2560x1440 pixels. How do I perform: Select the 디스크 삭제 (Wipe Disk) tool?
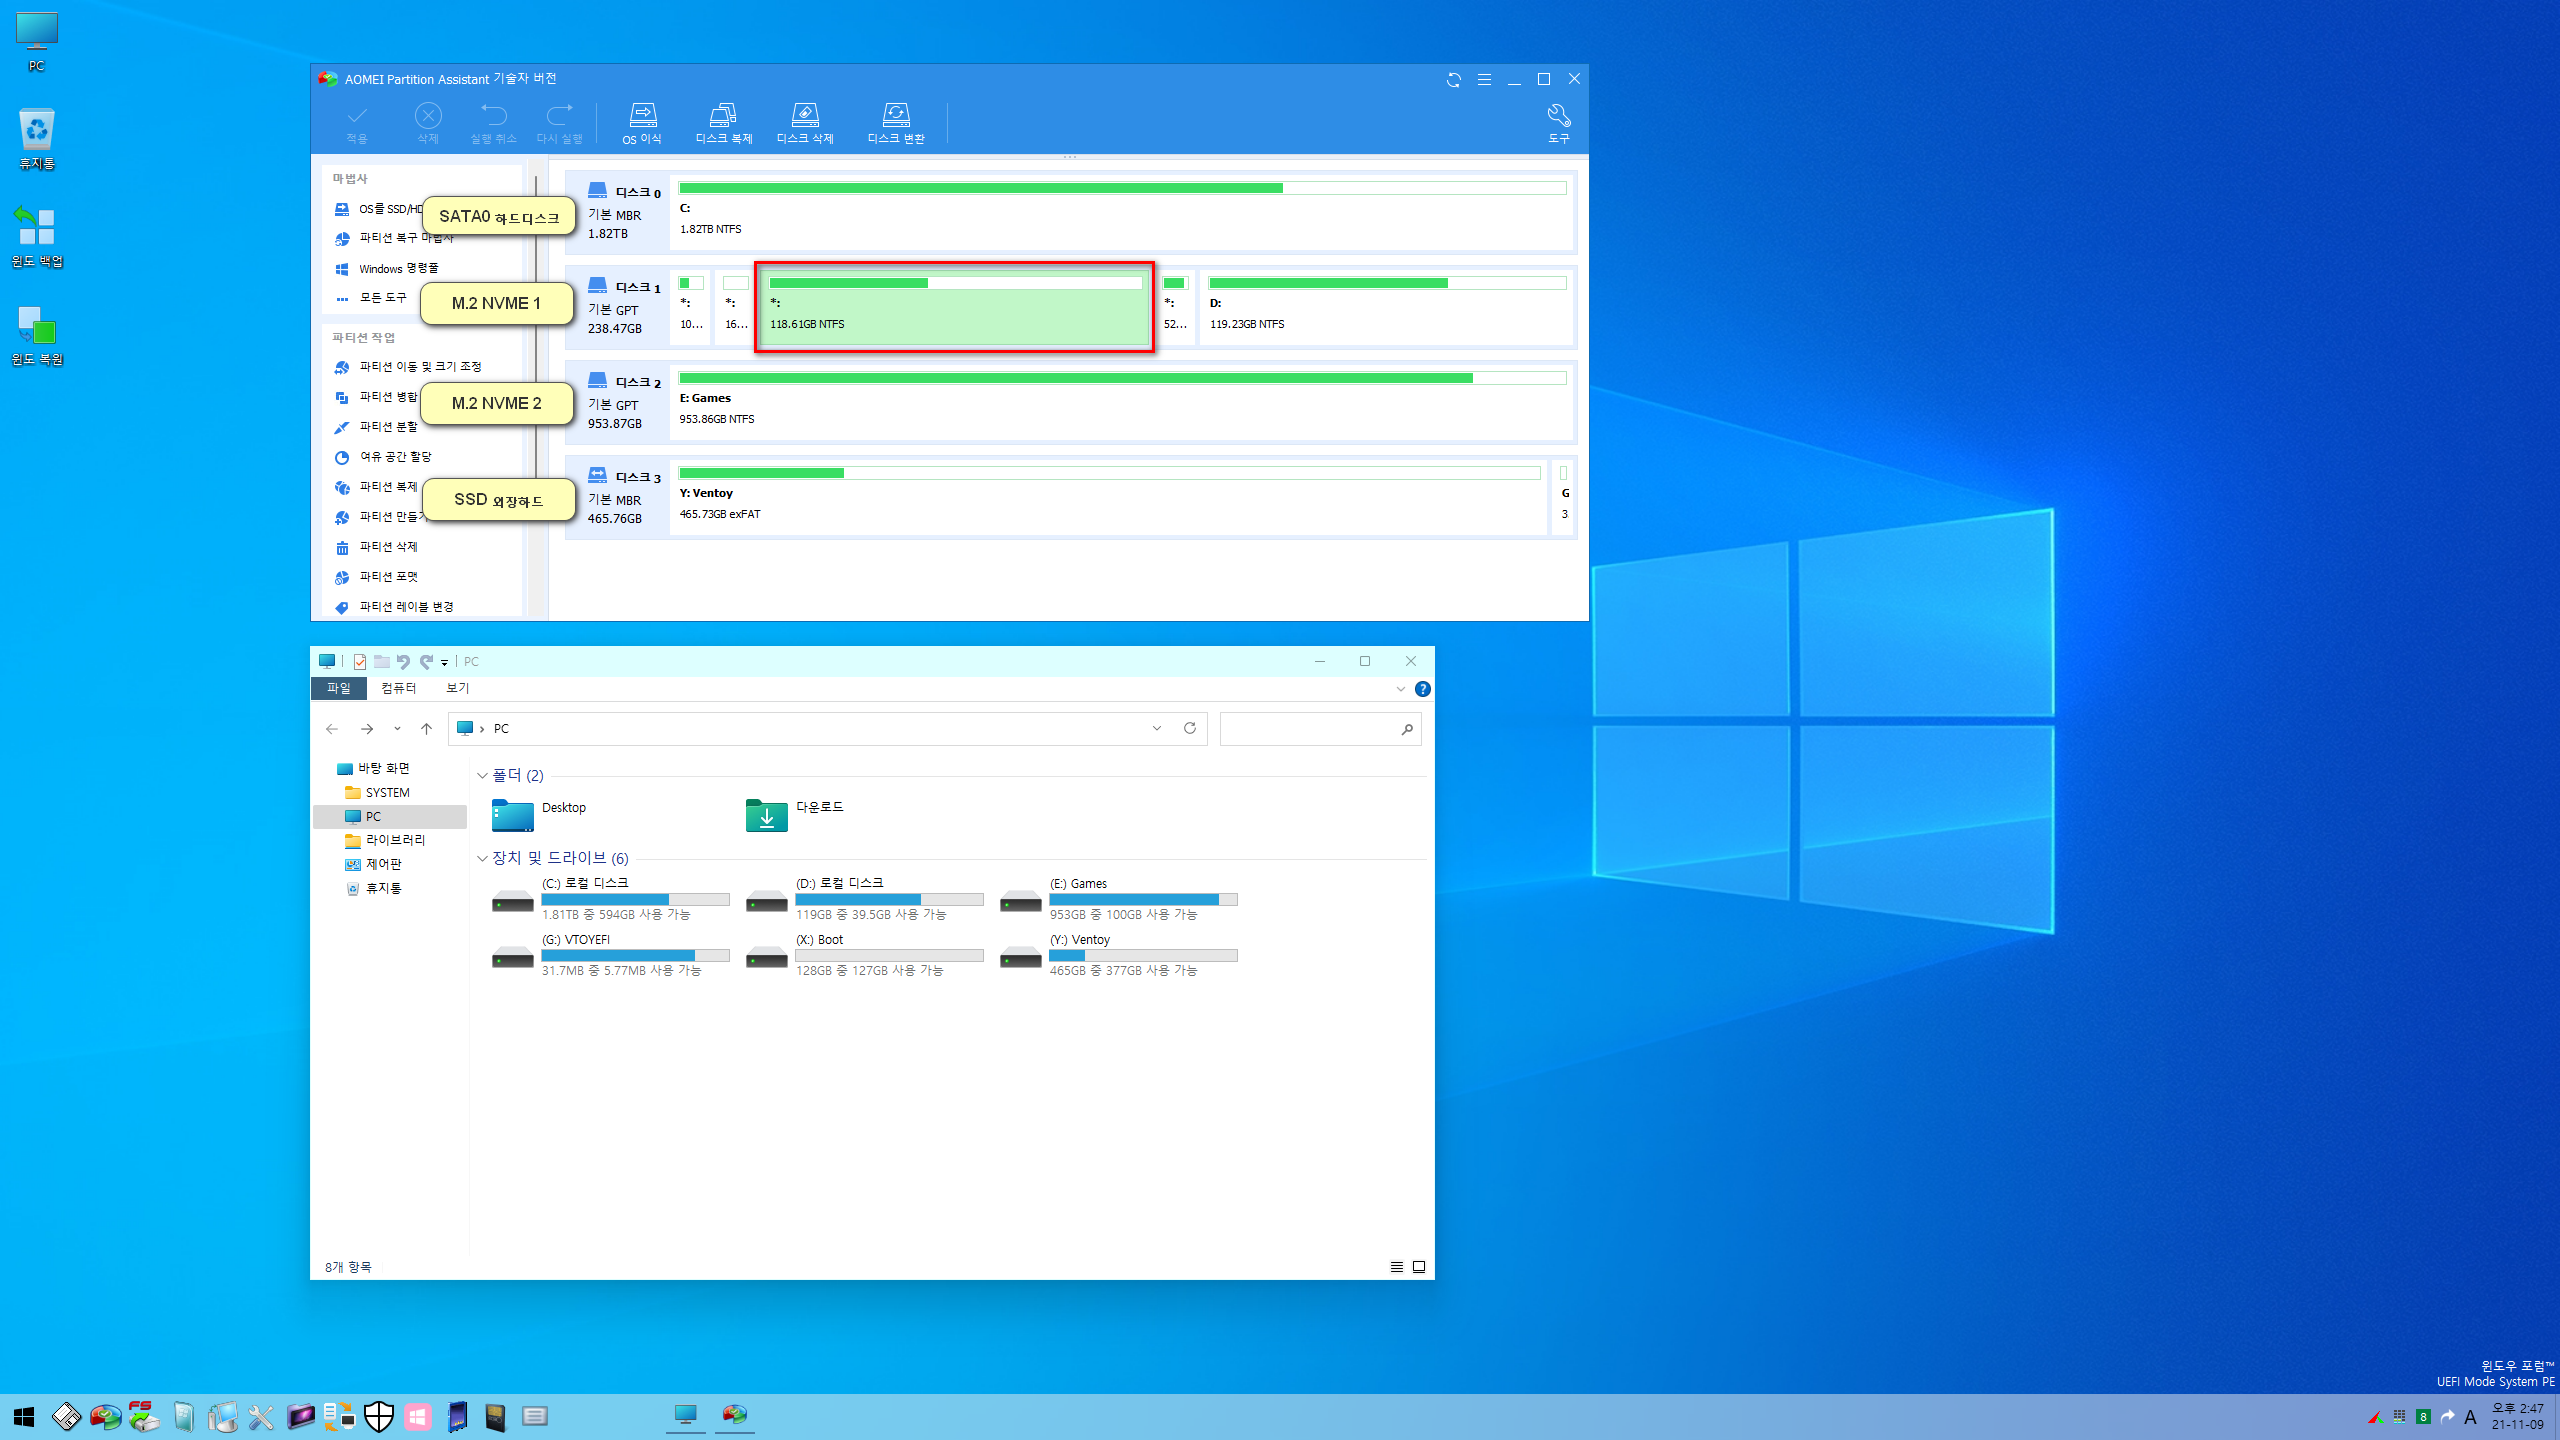coord(805,123)
